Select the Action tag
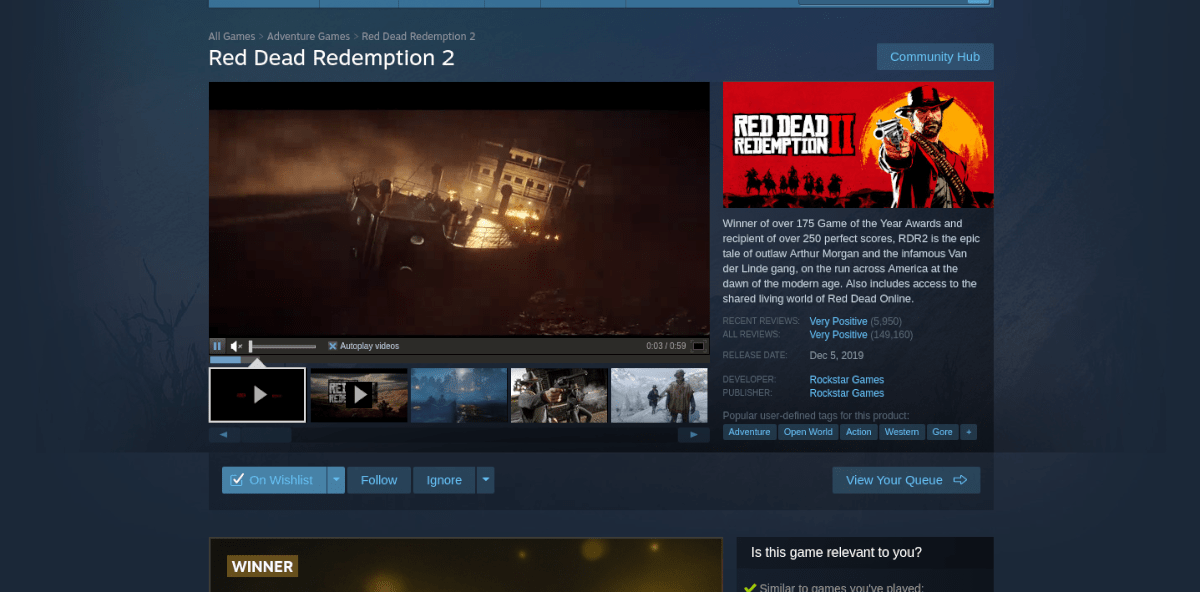The height and width of the screenshot is (592, 1200). pyautogui.click(x=858, y=432)
